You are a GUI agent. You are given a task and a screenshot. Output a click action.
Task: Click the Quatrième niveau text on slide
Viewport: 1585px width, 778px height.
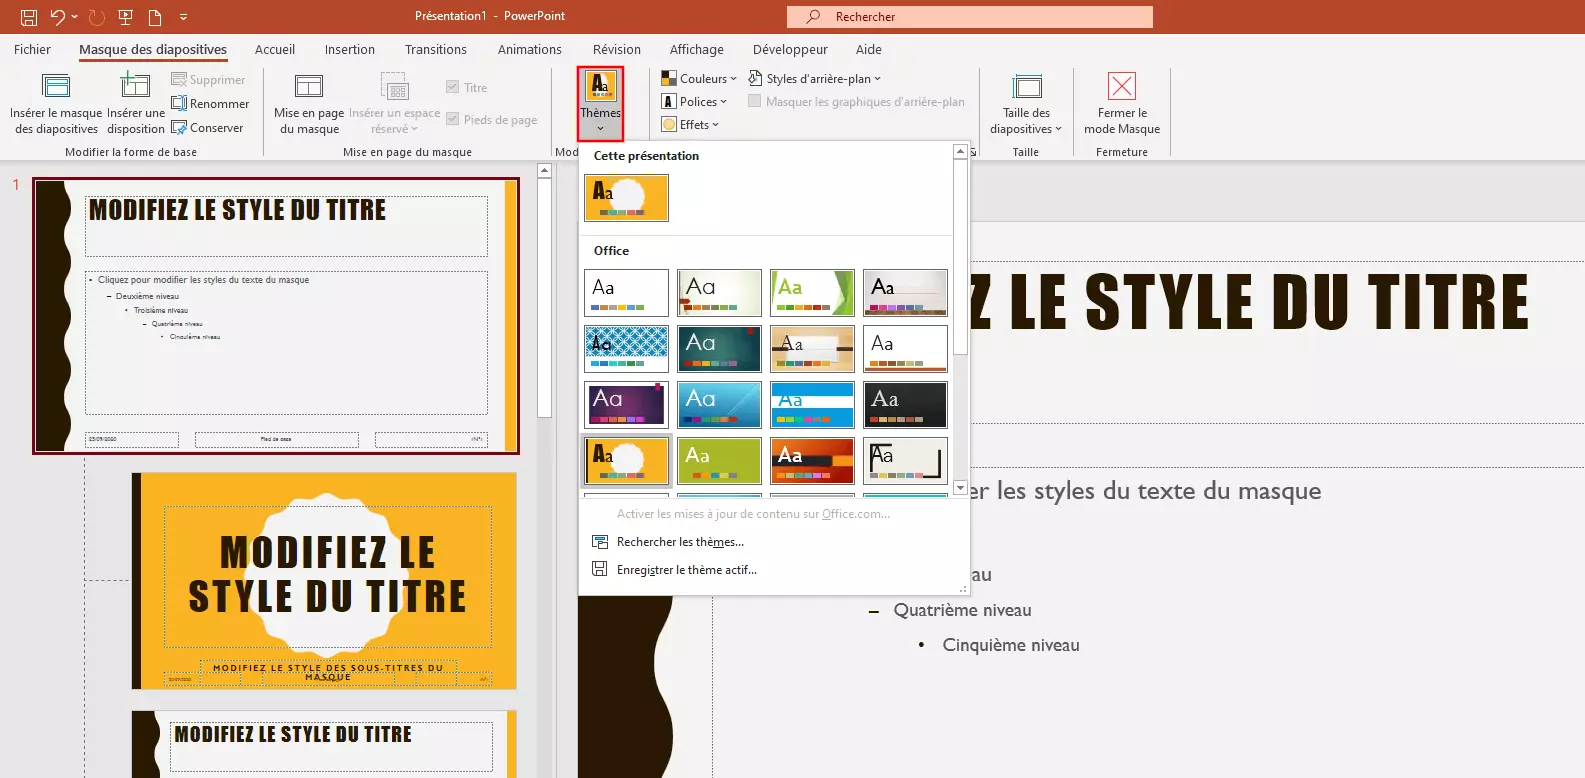tap(962, 610)
